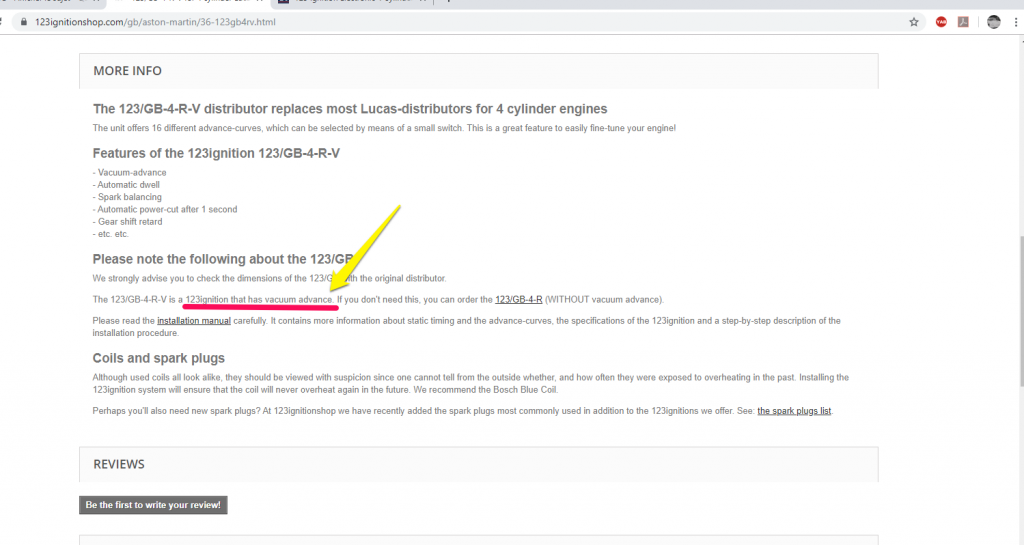Click the MORE INFO section header
The image size is (1024, 545).
479,70
